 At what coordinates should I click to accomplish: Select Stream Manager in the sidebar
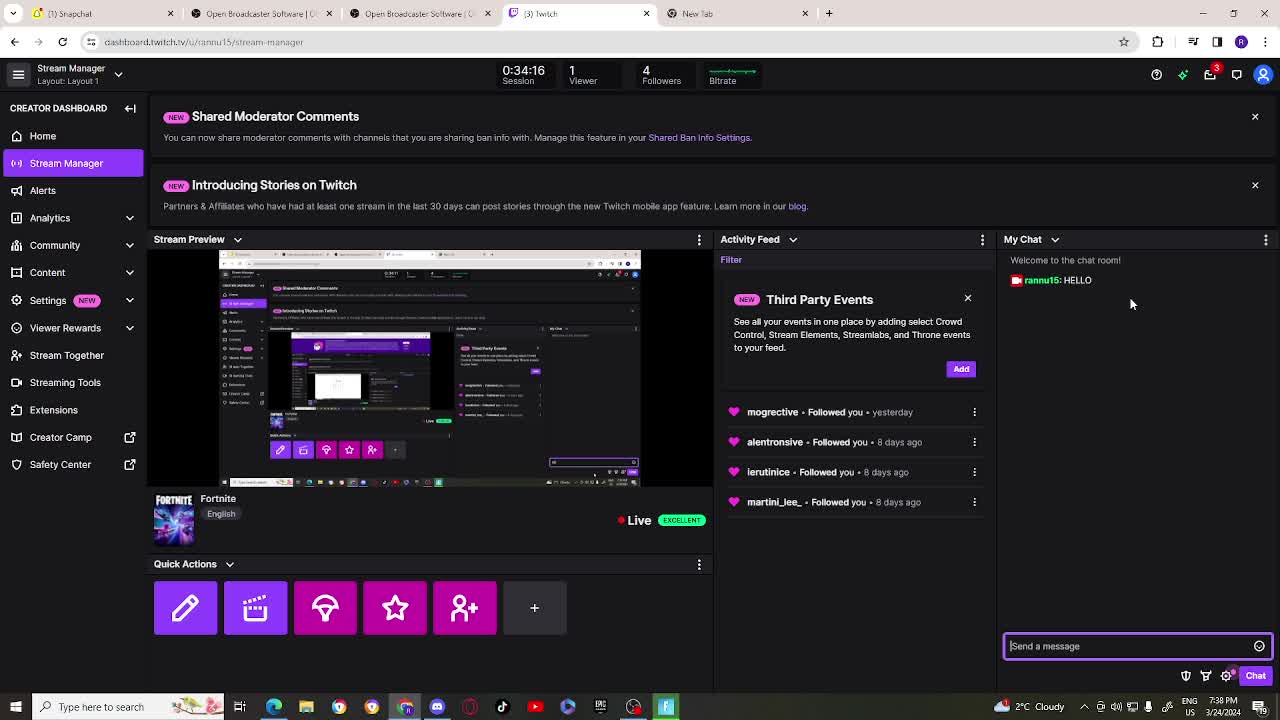point(73,163)
